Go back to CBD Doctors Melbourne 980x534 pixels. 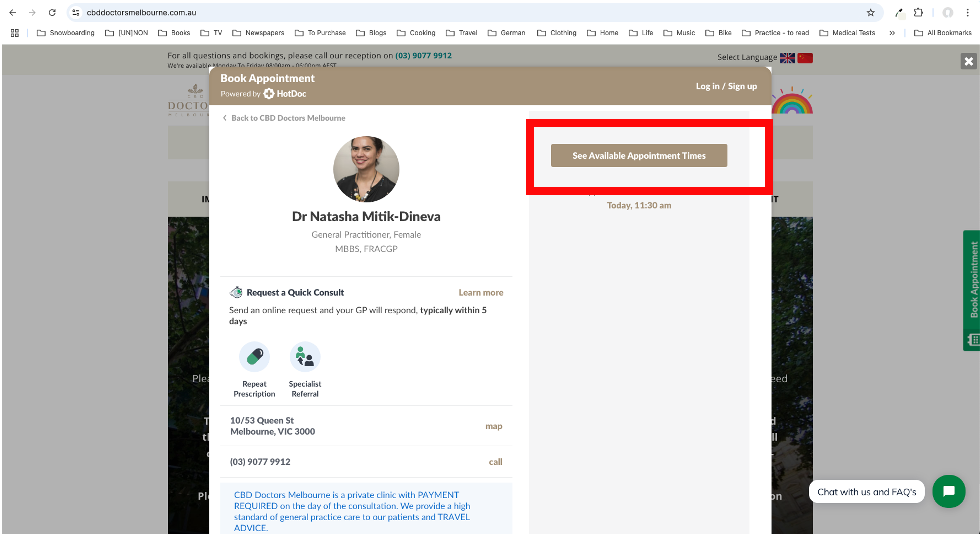284,118
